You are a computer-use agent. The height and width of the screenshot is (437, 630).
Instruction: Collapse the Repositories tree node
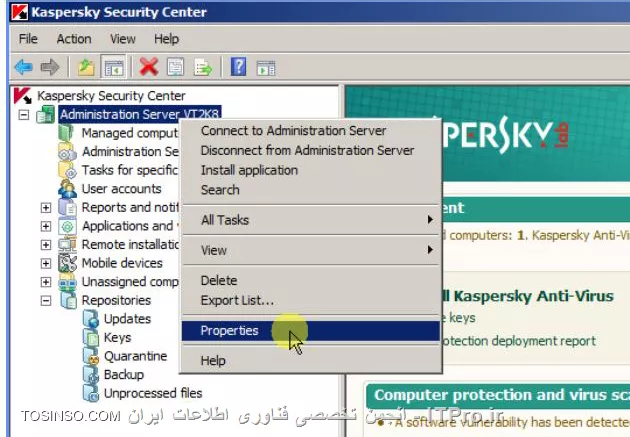coord(46,300)
